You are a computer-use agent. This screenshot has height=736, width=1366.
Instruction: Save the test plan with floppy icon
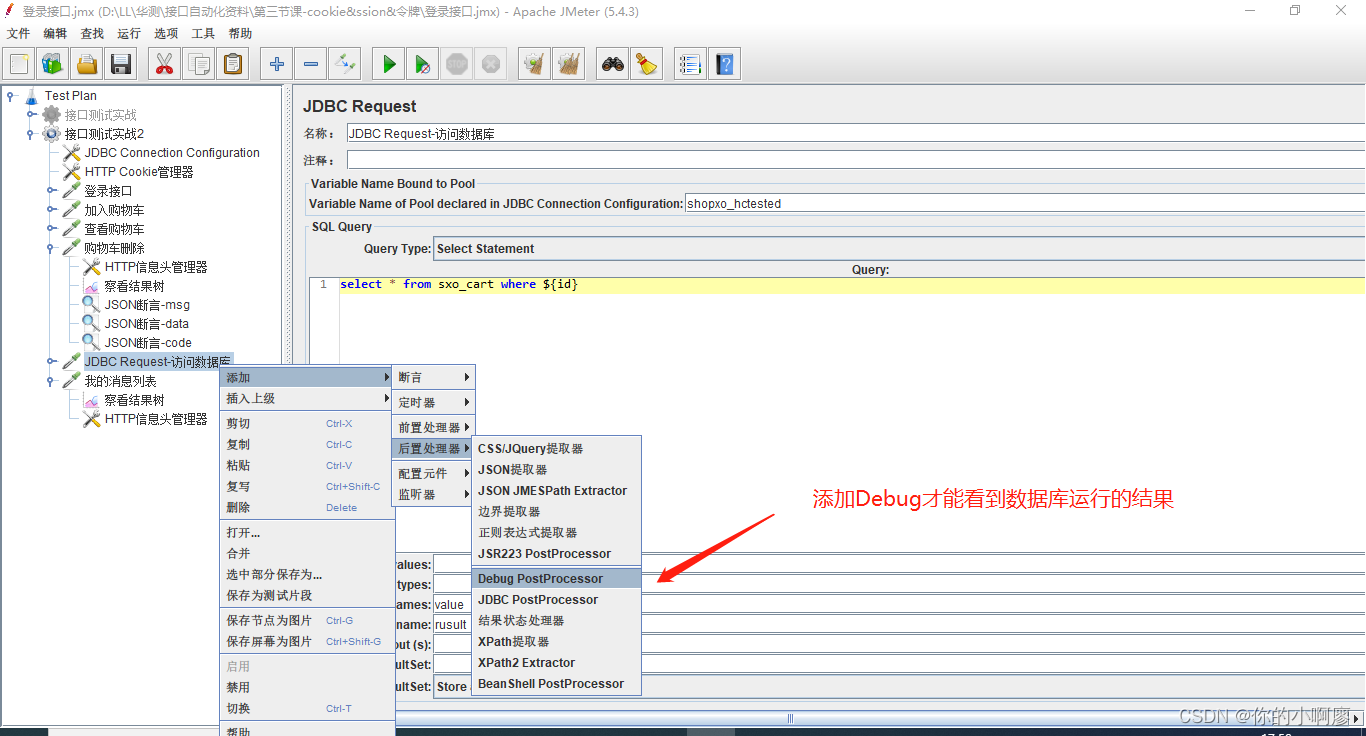coord(121,64)
